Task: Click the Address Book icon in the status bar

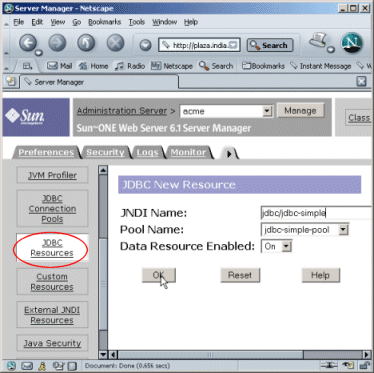Action: (58, 365)
